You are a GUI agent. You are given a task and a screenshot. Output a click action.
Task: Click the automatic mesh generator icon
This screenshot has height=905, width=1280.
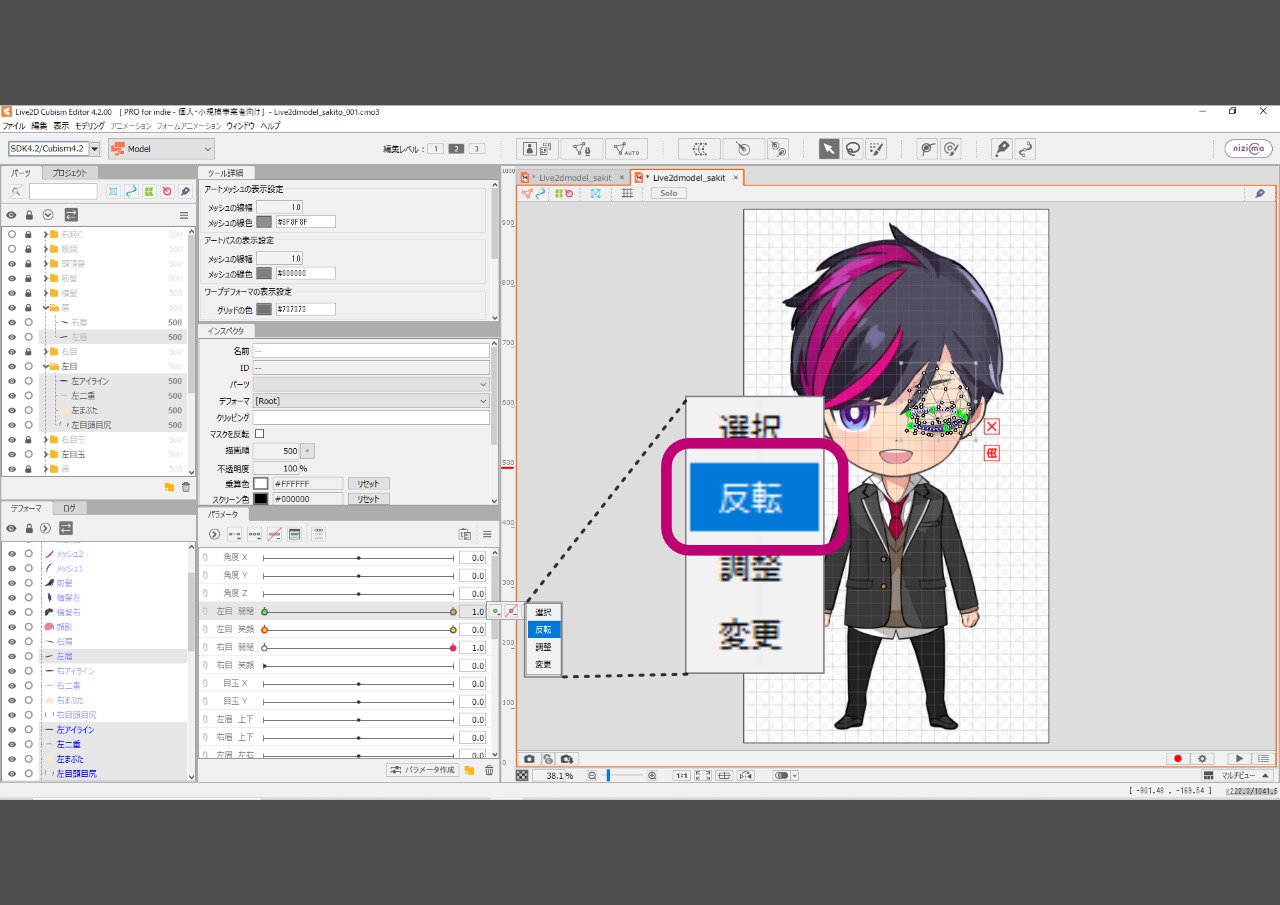tap(626, 149)
